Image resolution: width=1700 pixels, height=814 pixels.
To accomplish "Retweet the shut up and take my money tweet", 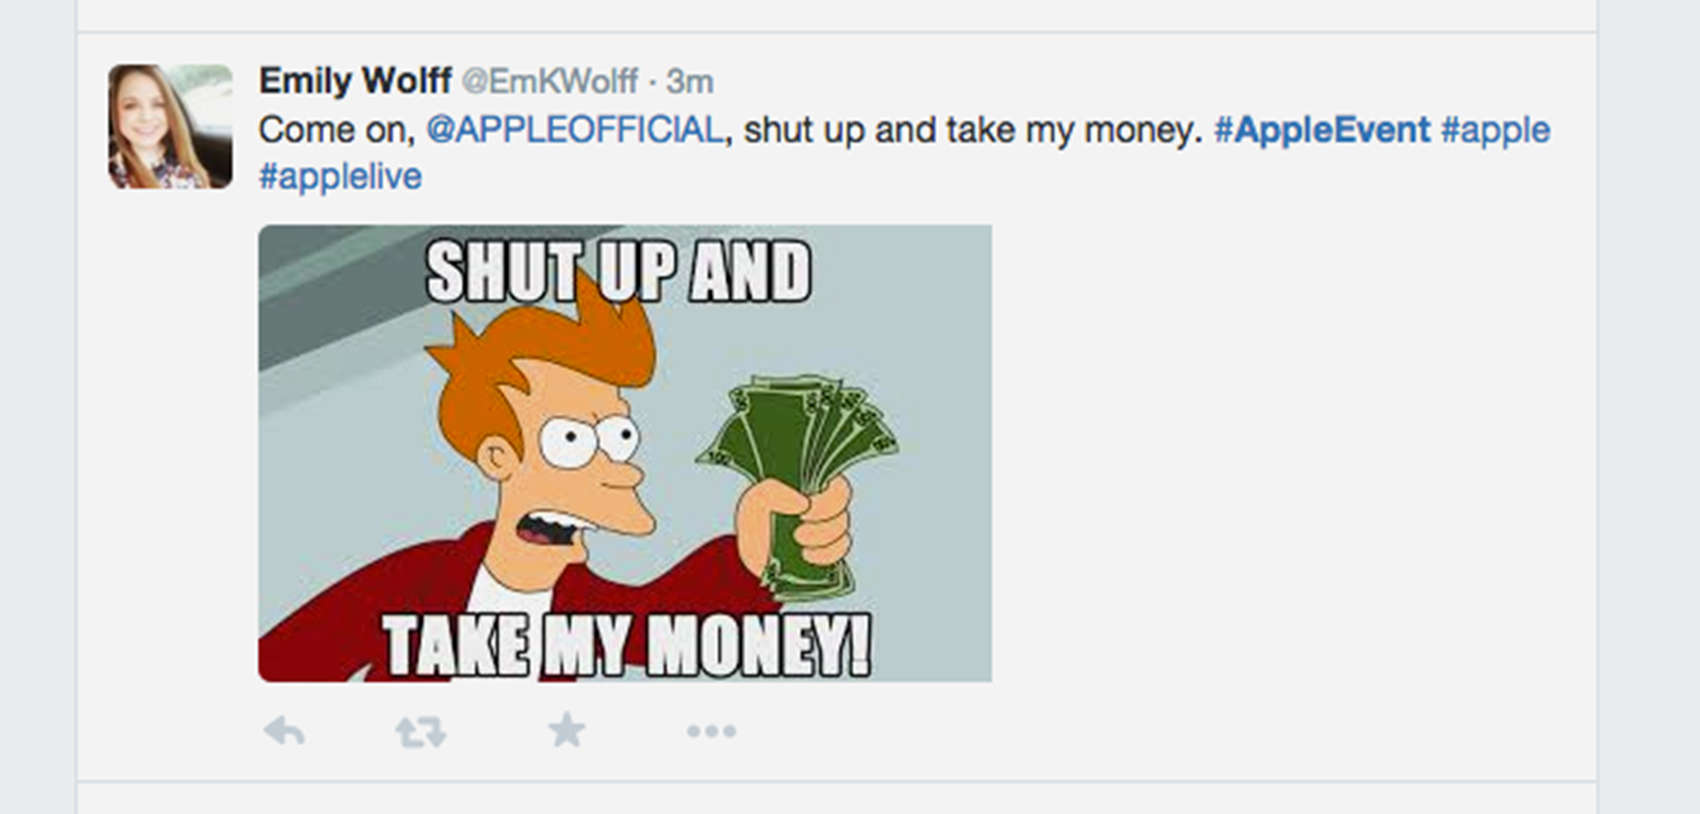I will click(420, 732).
